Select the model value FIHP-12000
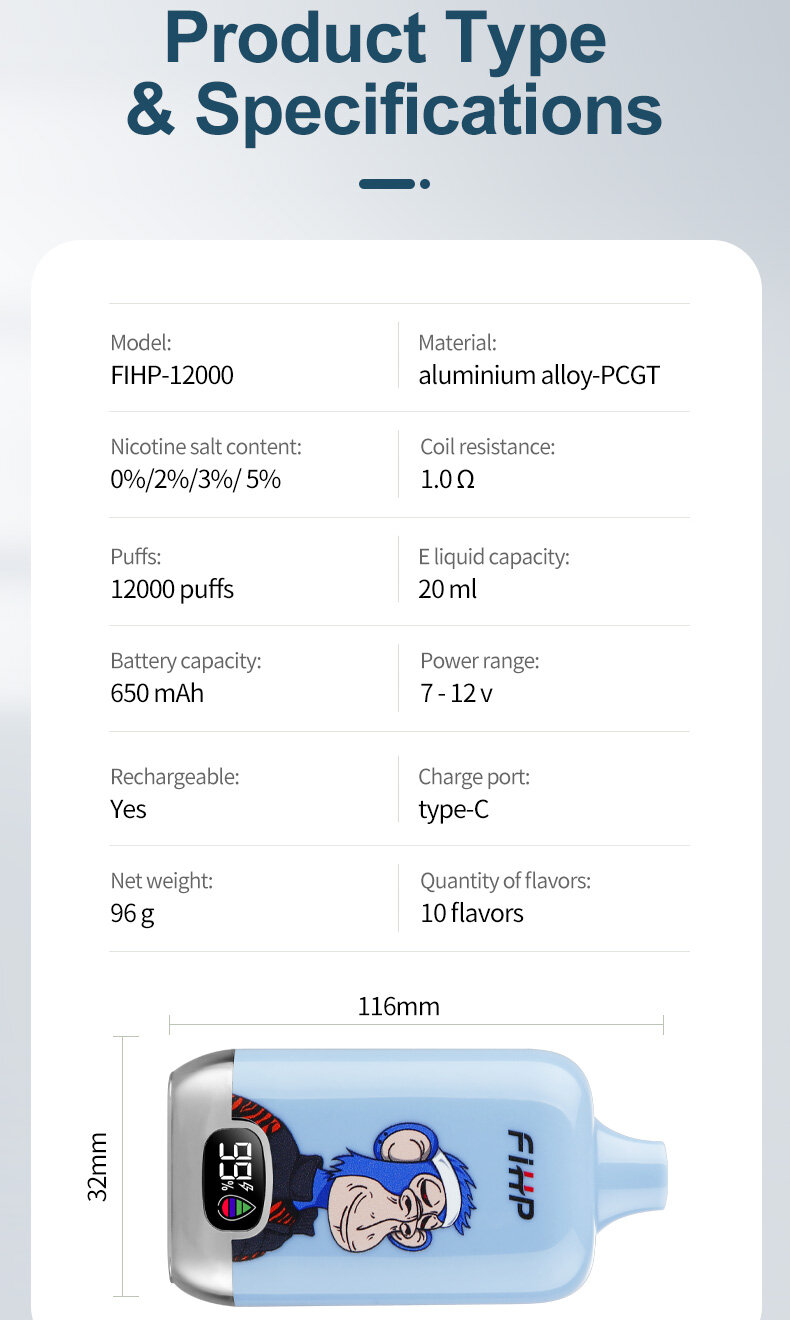The image size is (790, 1320). tap(172, 375)
